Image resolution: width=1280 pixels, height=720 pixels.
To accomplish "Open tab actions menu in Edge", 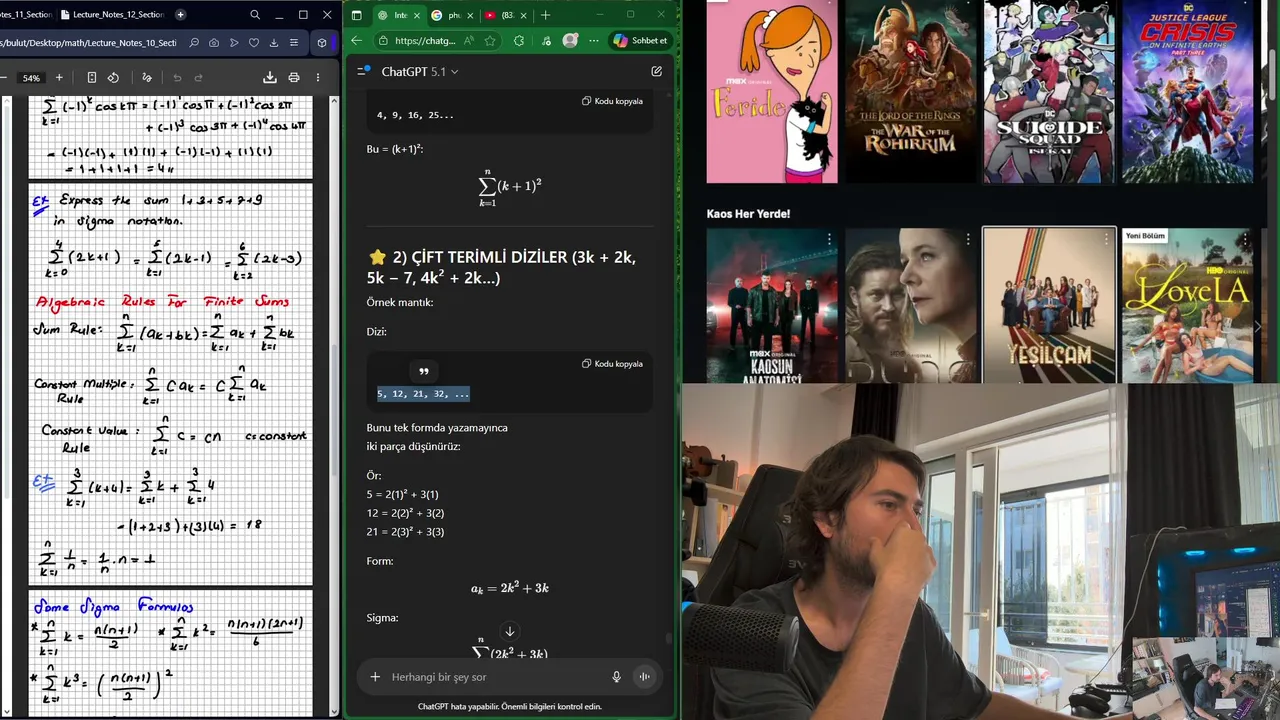I will click(356, 15).
